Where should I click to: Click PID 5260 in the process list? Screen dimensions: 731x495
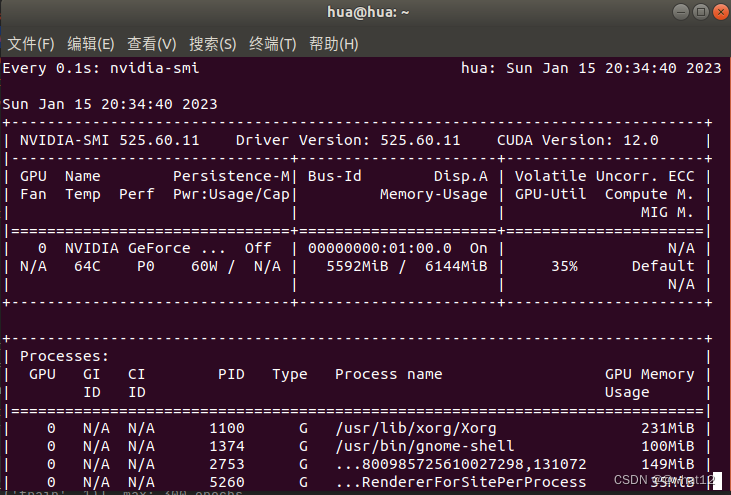227,482
